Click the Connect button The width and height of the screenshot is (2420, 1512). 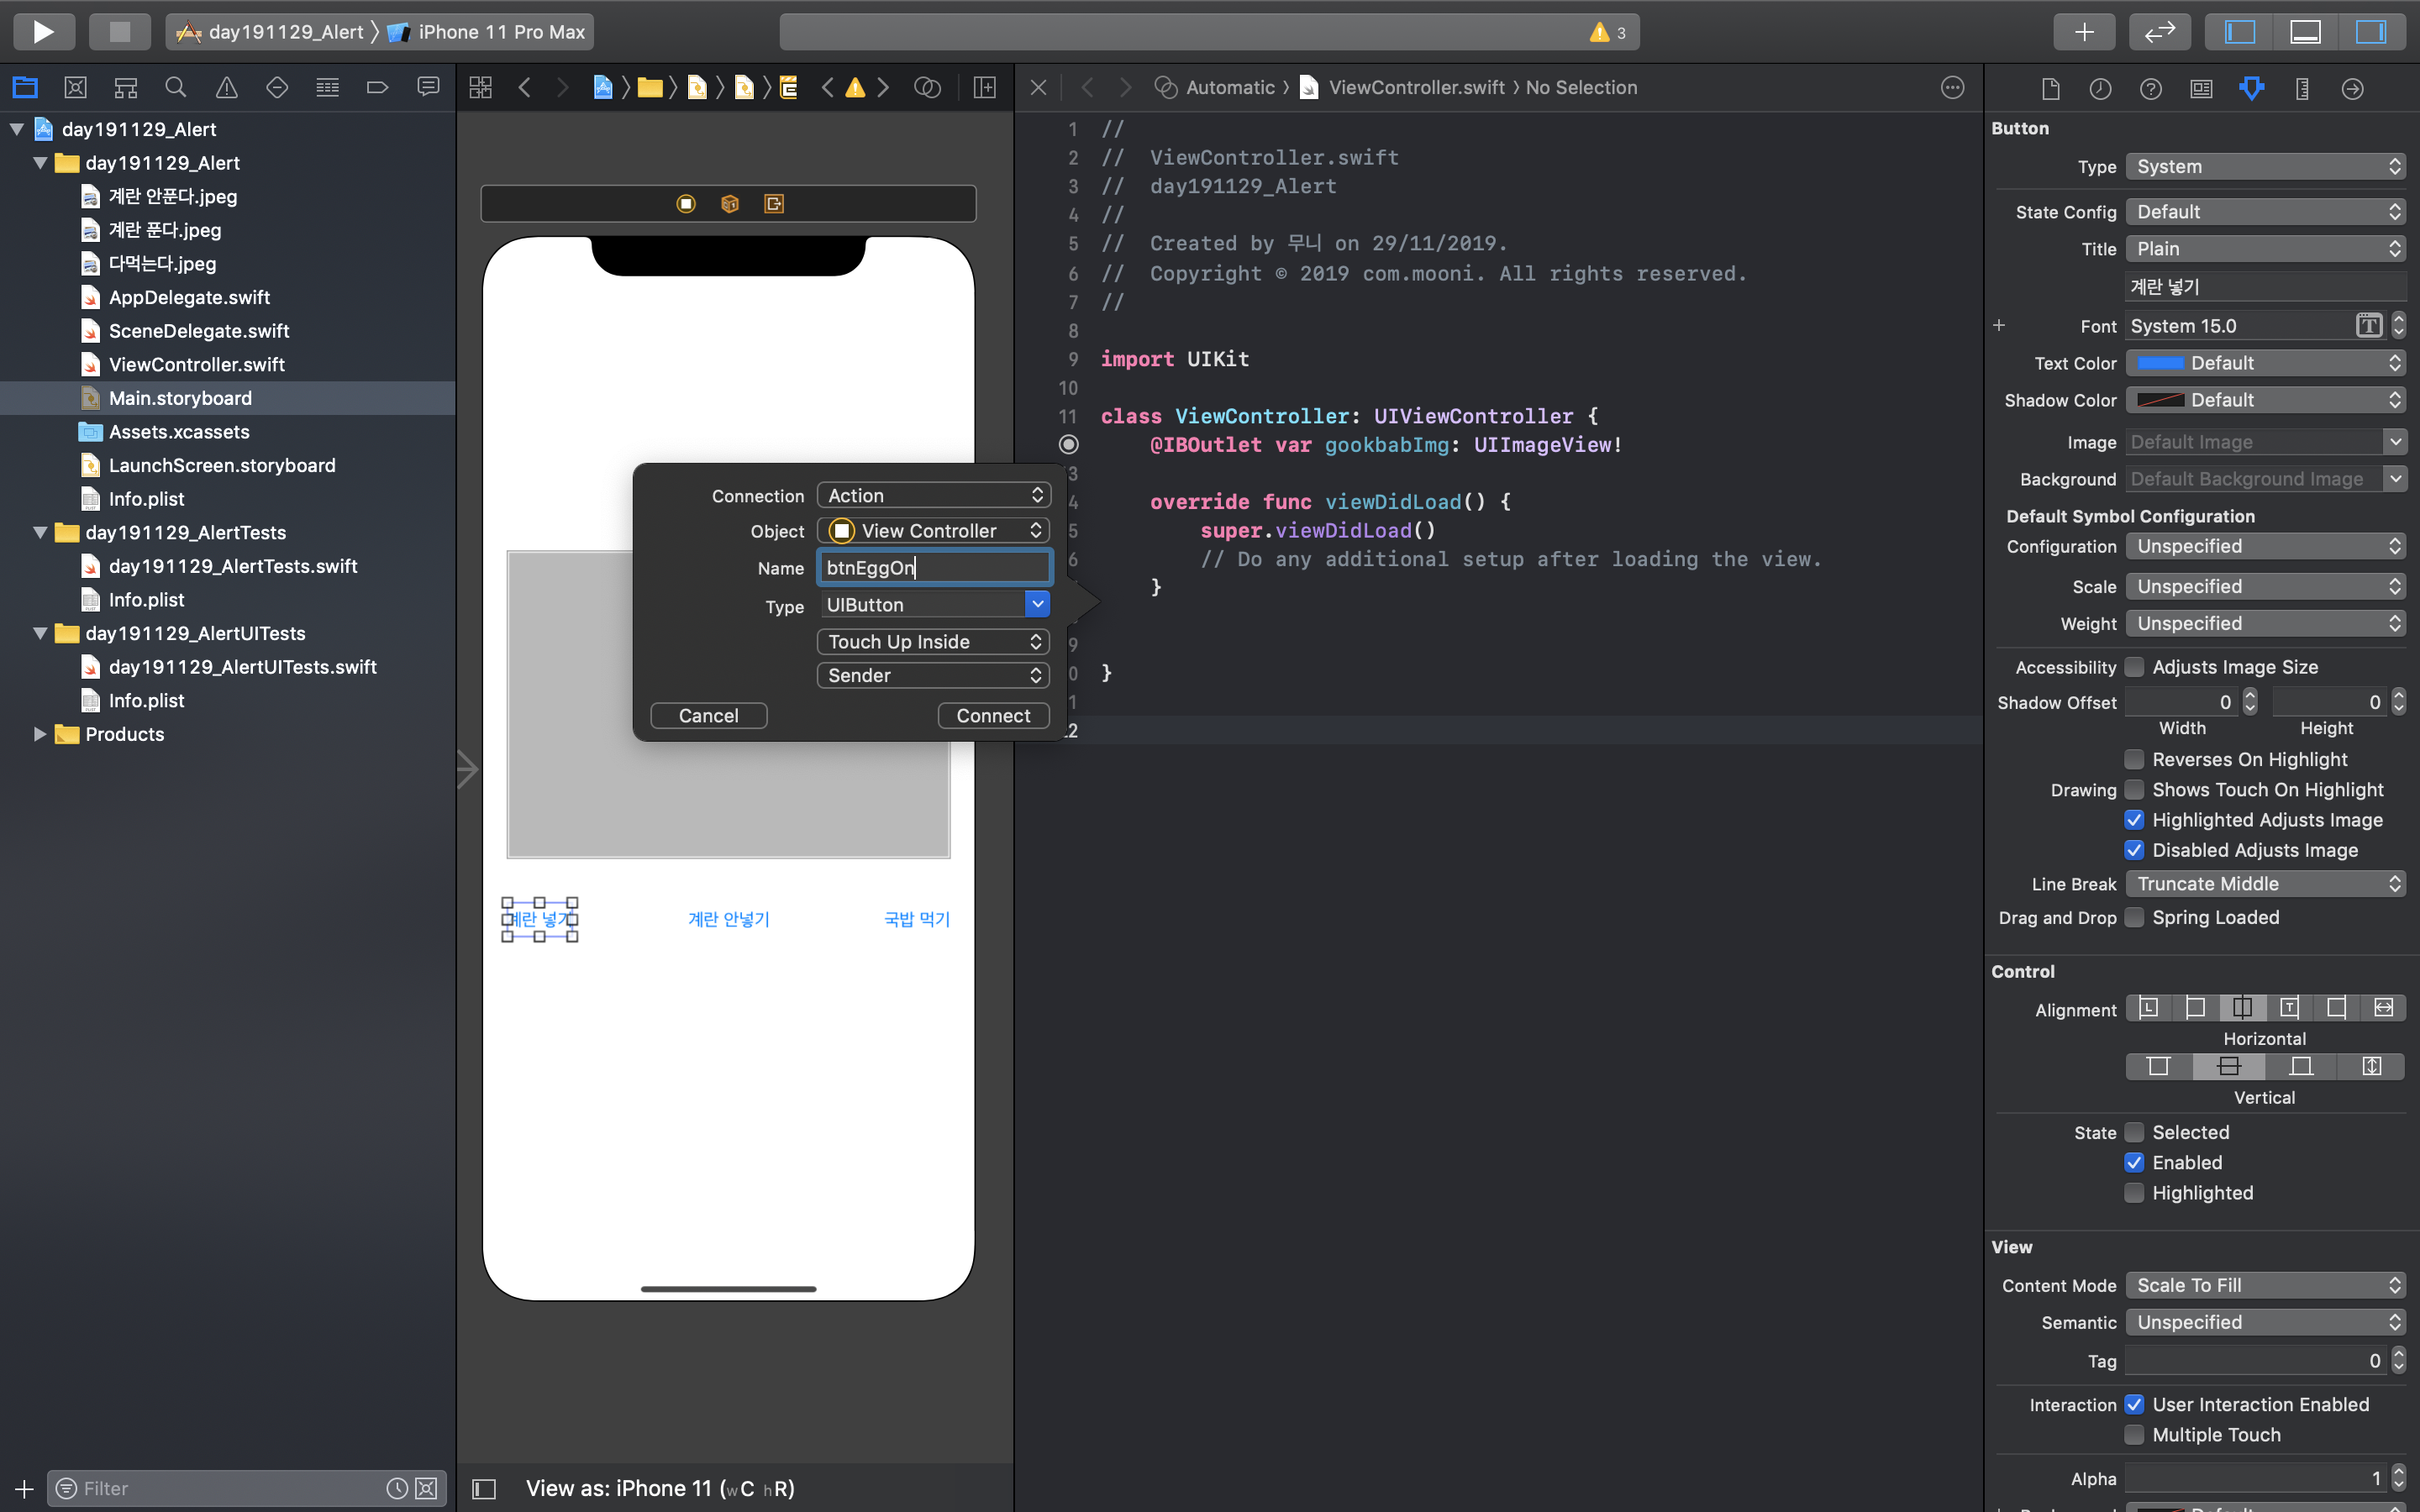coord(992,715)
